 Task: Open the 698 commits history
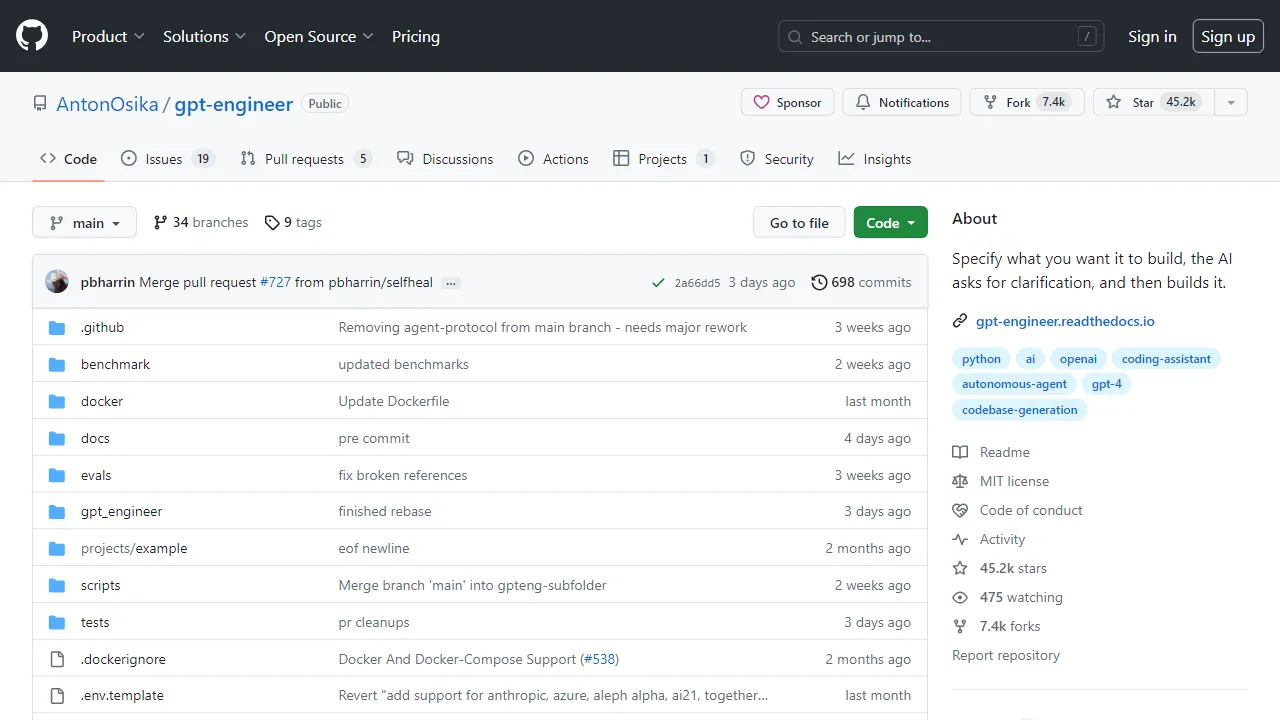861,282
